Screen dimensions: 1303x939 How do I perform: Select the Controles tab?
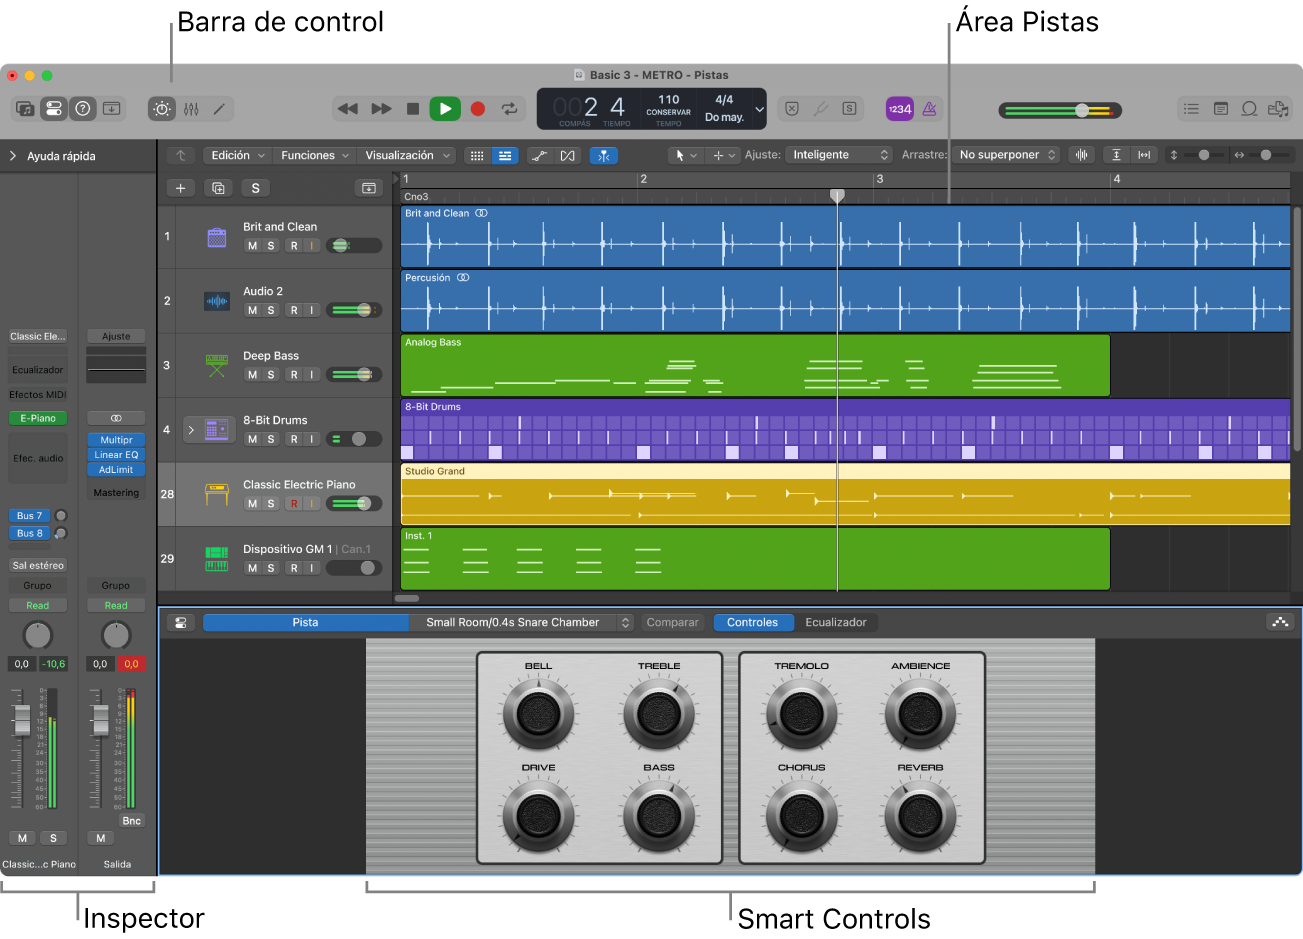pyautogui.click(x=752, y=622)
